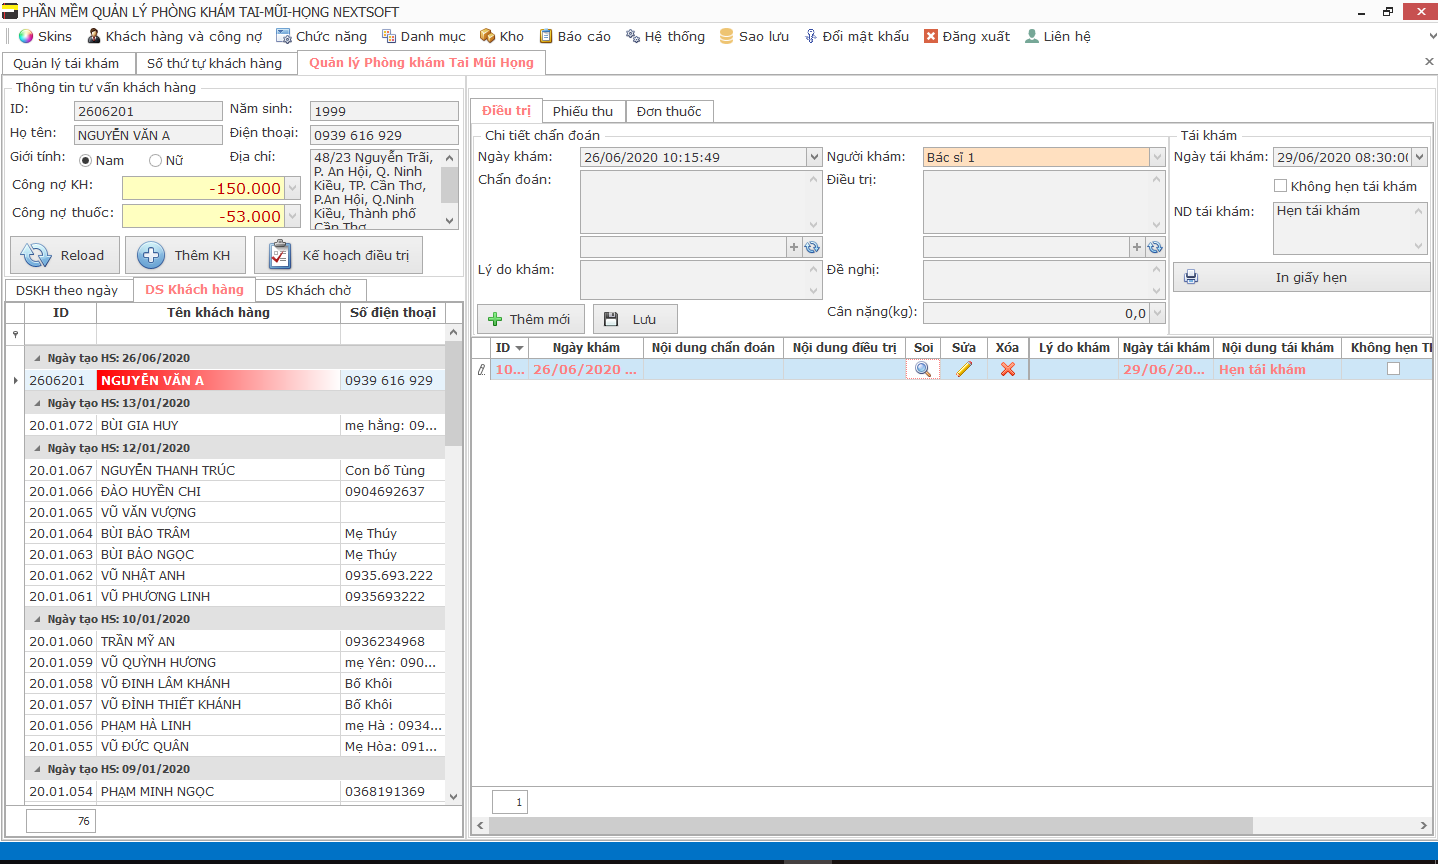1438x864 pixels.
Task: Click the Danh mục icon
Action: coord(389,36)
